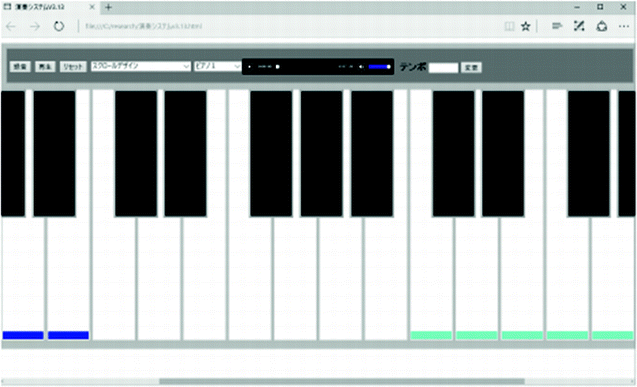Click the browser refresh icon

(x=59, y=26)
